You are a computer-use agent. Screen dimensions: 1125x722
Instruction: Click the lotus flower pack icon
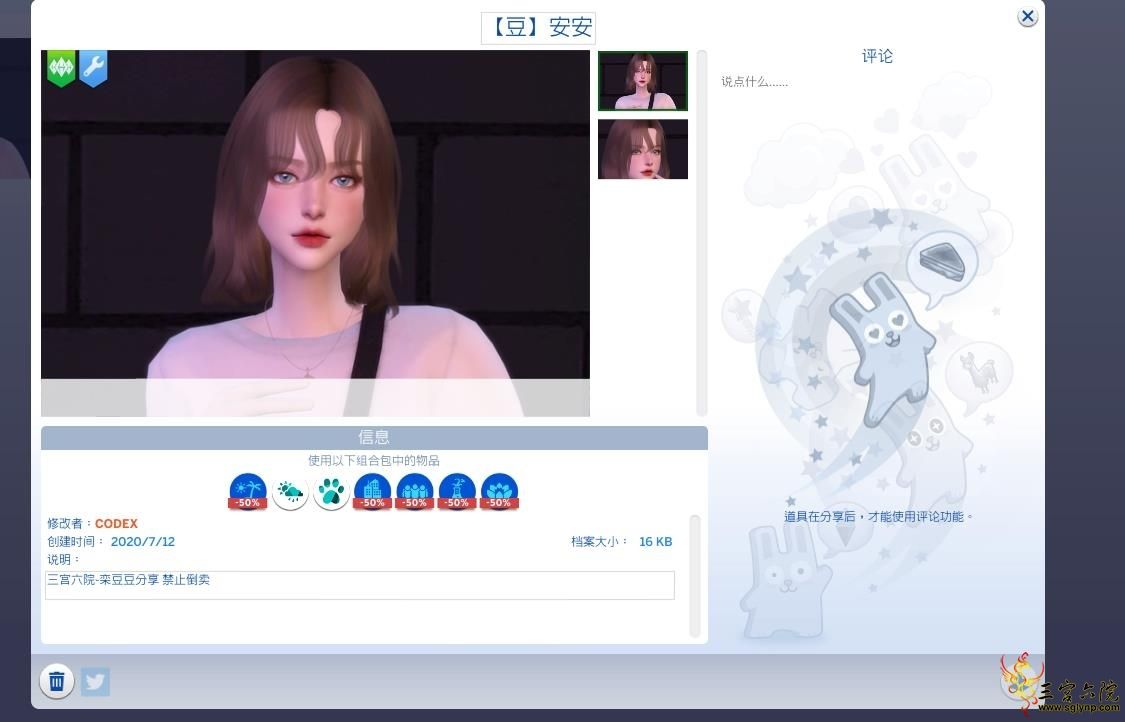pos(499,492)
